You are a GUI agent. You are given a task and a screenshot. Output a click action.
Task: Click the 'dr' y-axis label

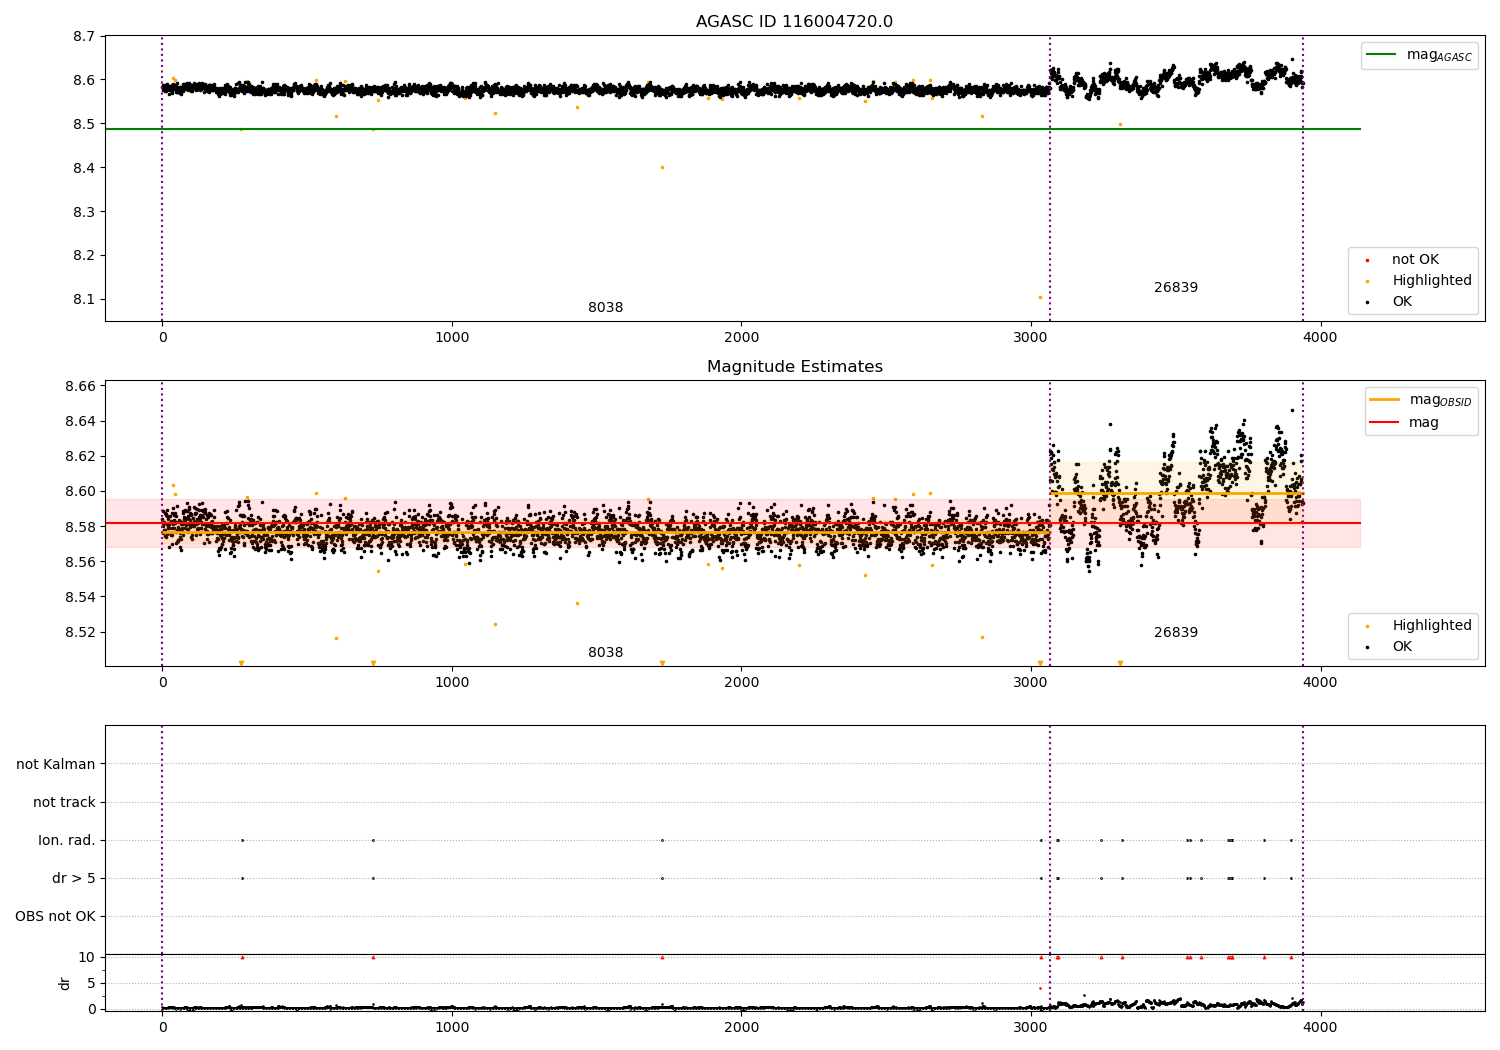[65, 983]
